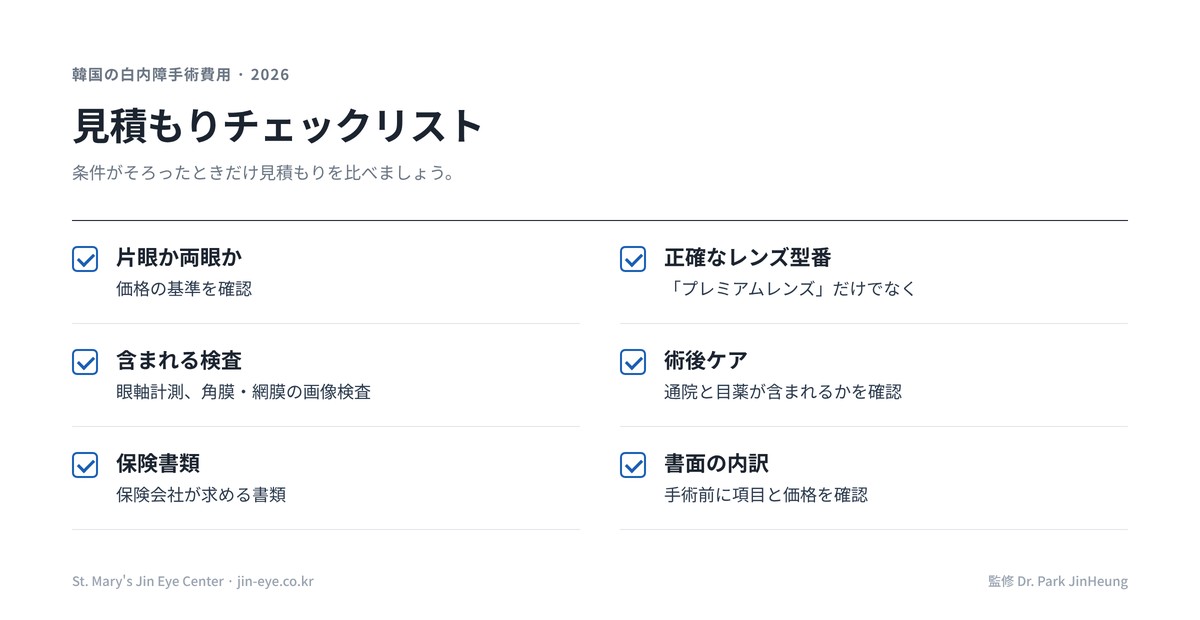Select the 正確なレンズ型番 item title
The height and width of the screenshot is (620, 1200).
[x=748, y=257]
